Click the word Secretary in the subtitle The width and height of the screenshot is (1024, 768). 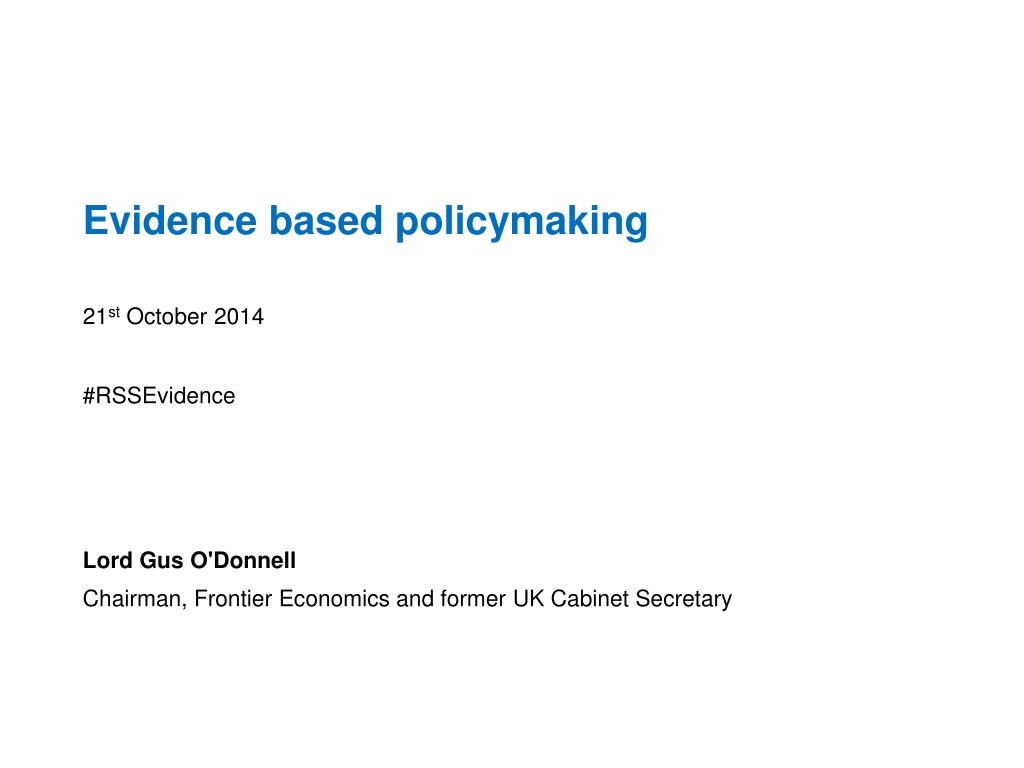click(x=684, y=600)
